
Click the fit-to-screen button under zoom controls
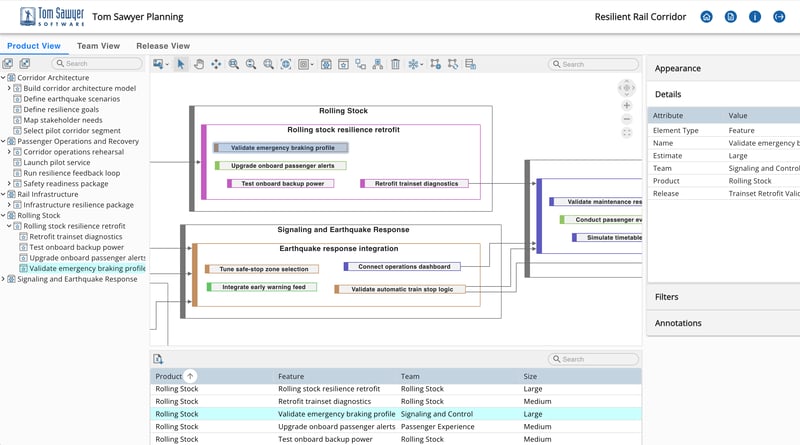pyautogui.click(x=627, y=133)
